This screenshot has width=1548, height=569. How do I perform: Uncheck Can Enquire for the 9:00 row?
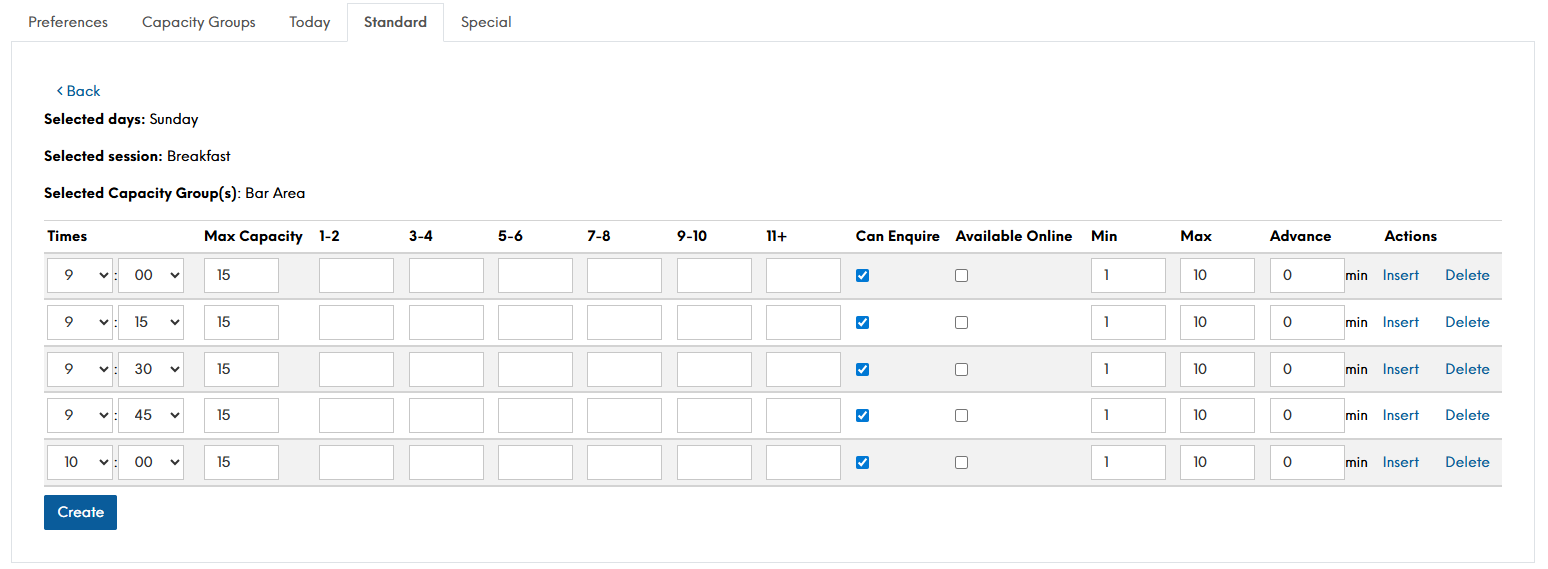863,276
